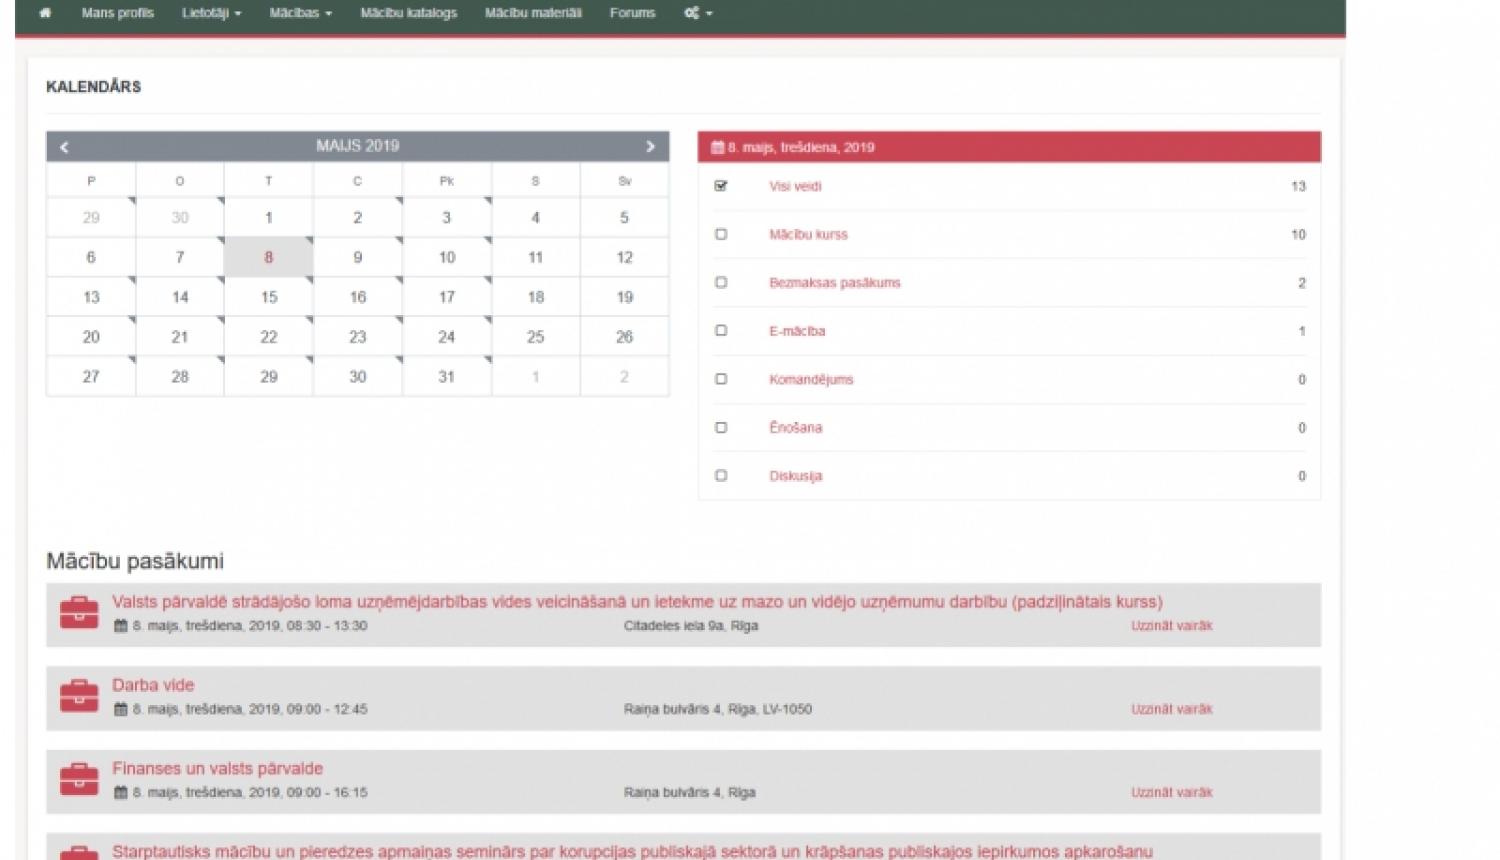Image resolution: width=1500 pixels, height=860 pixels.
Task: Toggle the Bezmaksas pasākums checkbox
Action: pos(721,282)
